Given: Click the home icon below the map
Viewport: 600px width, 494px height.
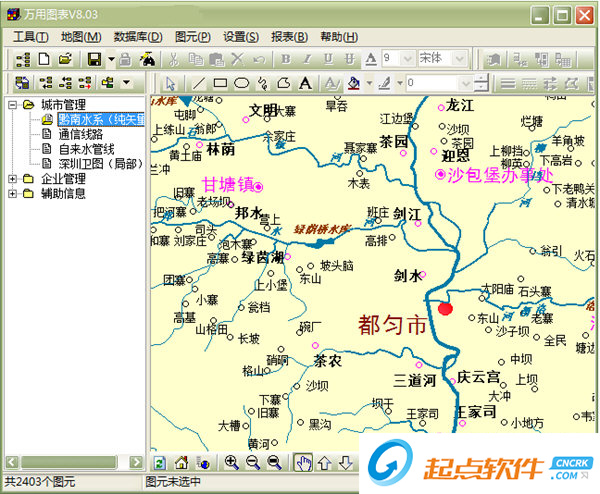Looking at the screenshot, I should tap(181, 463).
